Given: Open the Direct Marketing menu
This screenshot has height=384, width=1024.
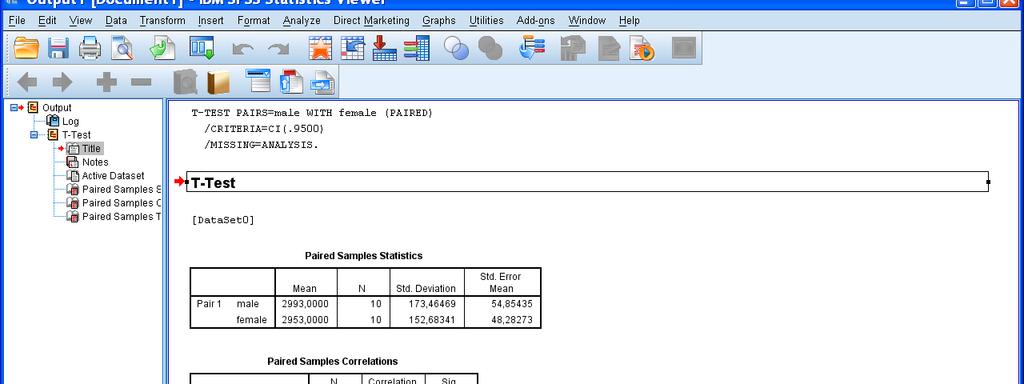Looking at the screenshot, I should click(371, 20).
